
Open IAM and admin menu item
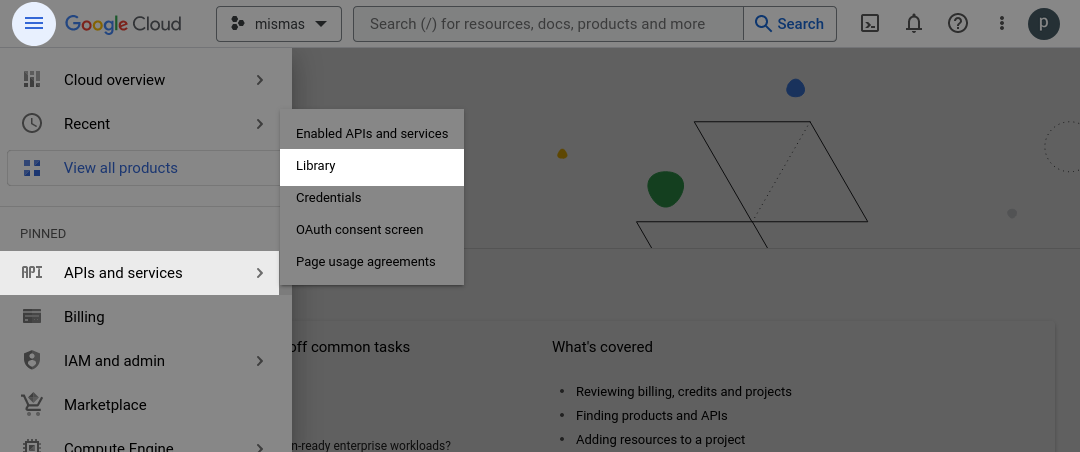[x=139, y=361]
